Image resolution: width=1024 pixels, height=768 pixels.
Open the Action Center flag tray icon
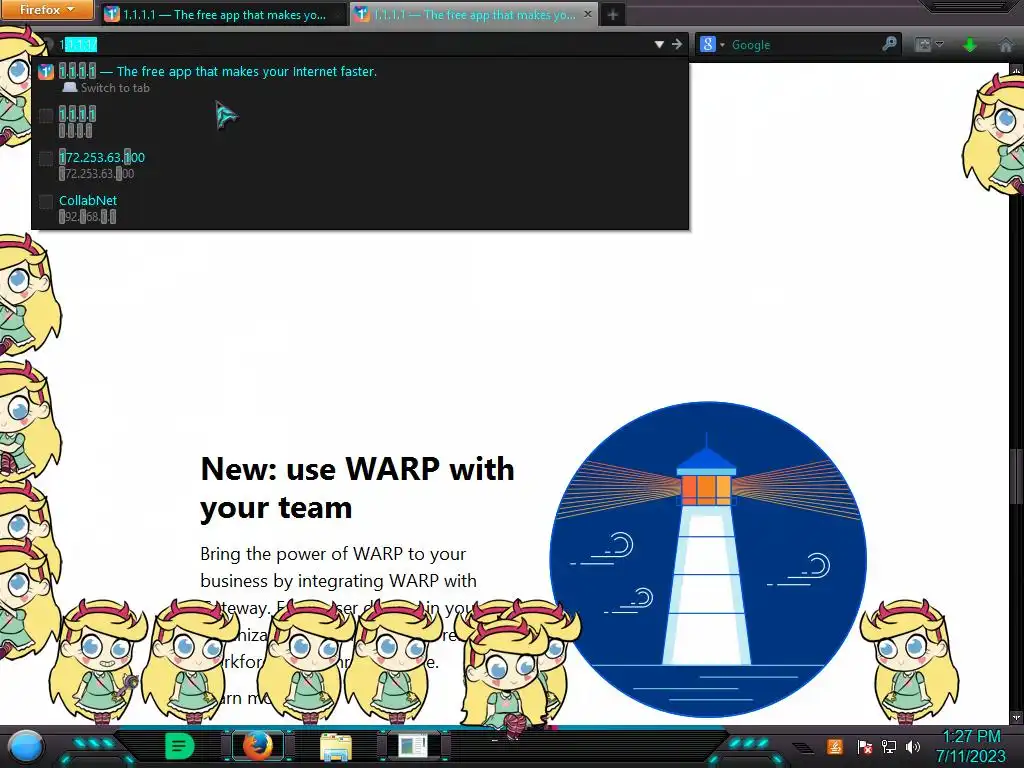pyautogui.click(x=865, y=746)
